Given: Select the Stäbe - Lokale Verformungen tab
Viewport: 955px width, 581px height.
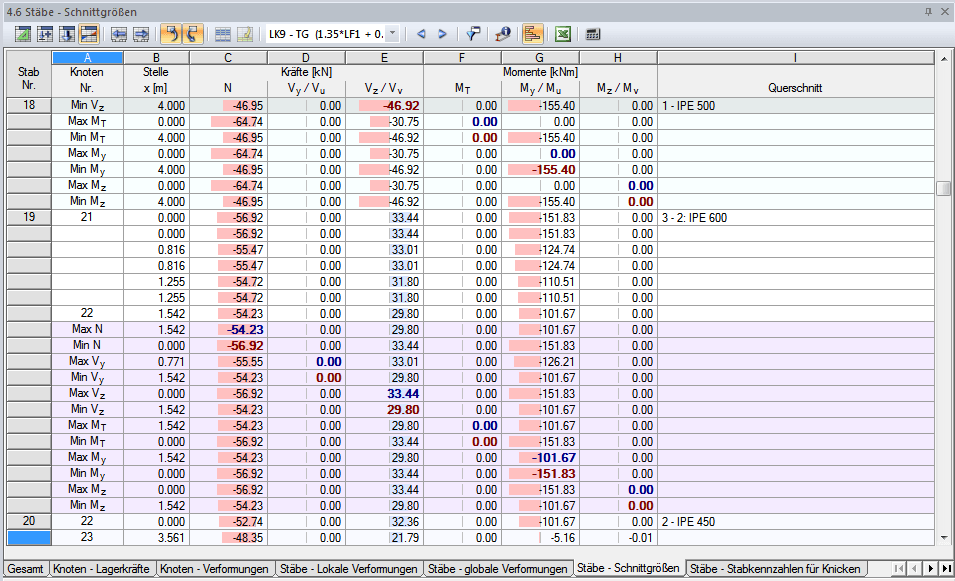Looking at the screenshot, I should [348, 569].
